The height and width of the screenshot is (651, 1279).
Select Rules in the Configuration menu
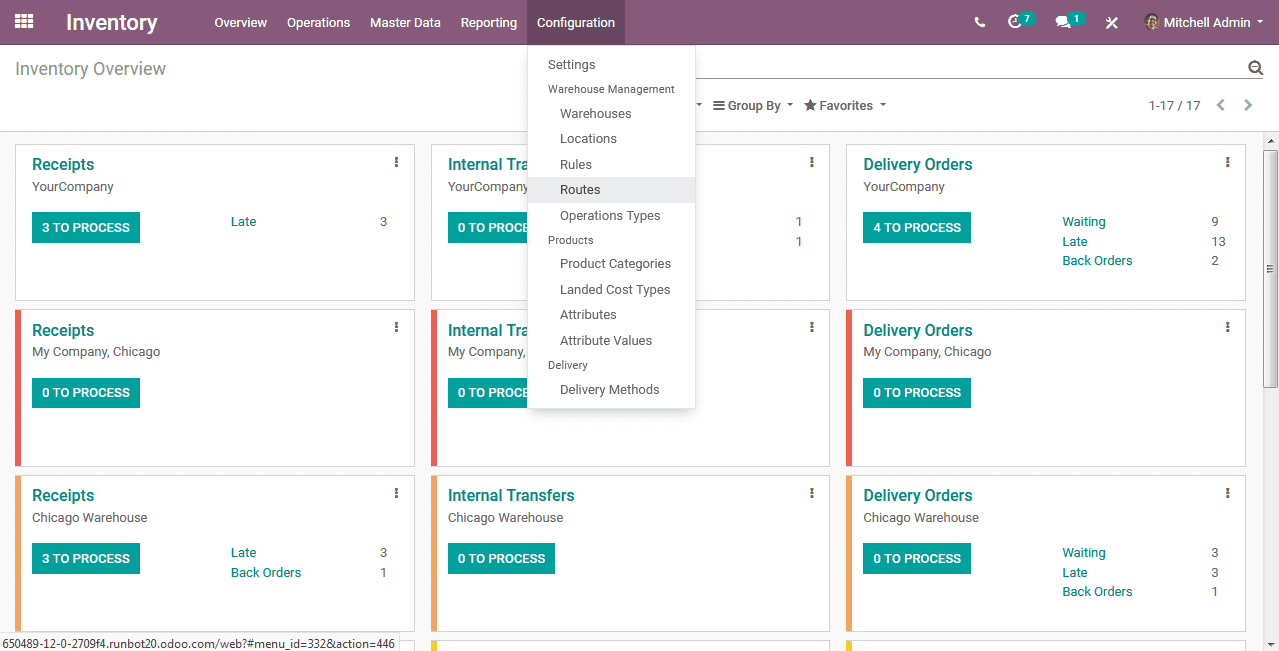pos(611,164)
